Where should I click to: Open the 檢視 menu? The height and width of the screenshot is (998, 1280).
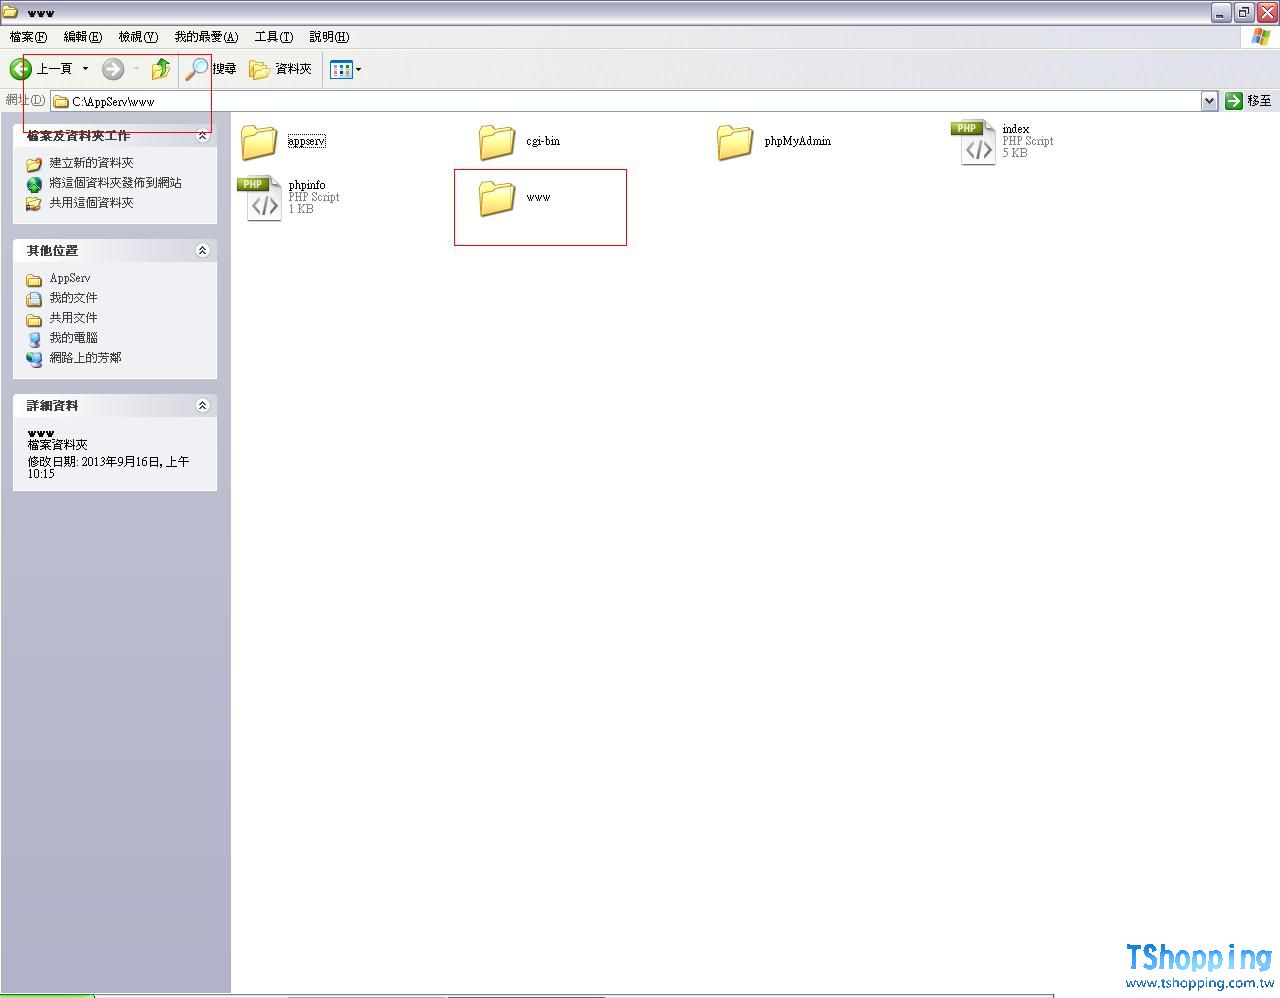click(x=138, y=37)
